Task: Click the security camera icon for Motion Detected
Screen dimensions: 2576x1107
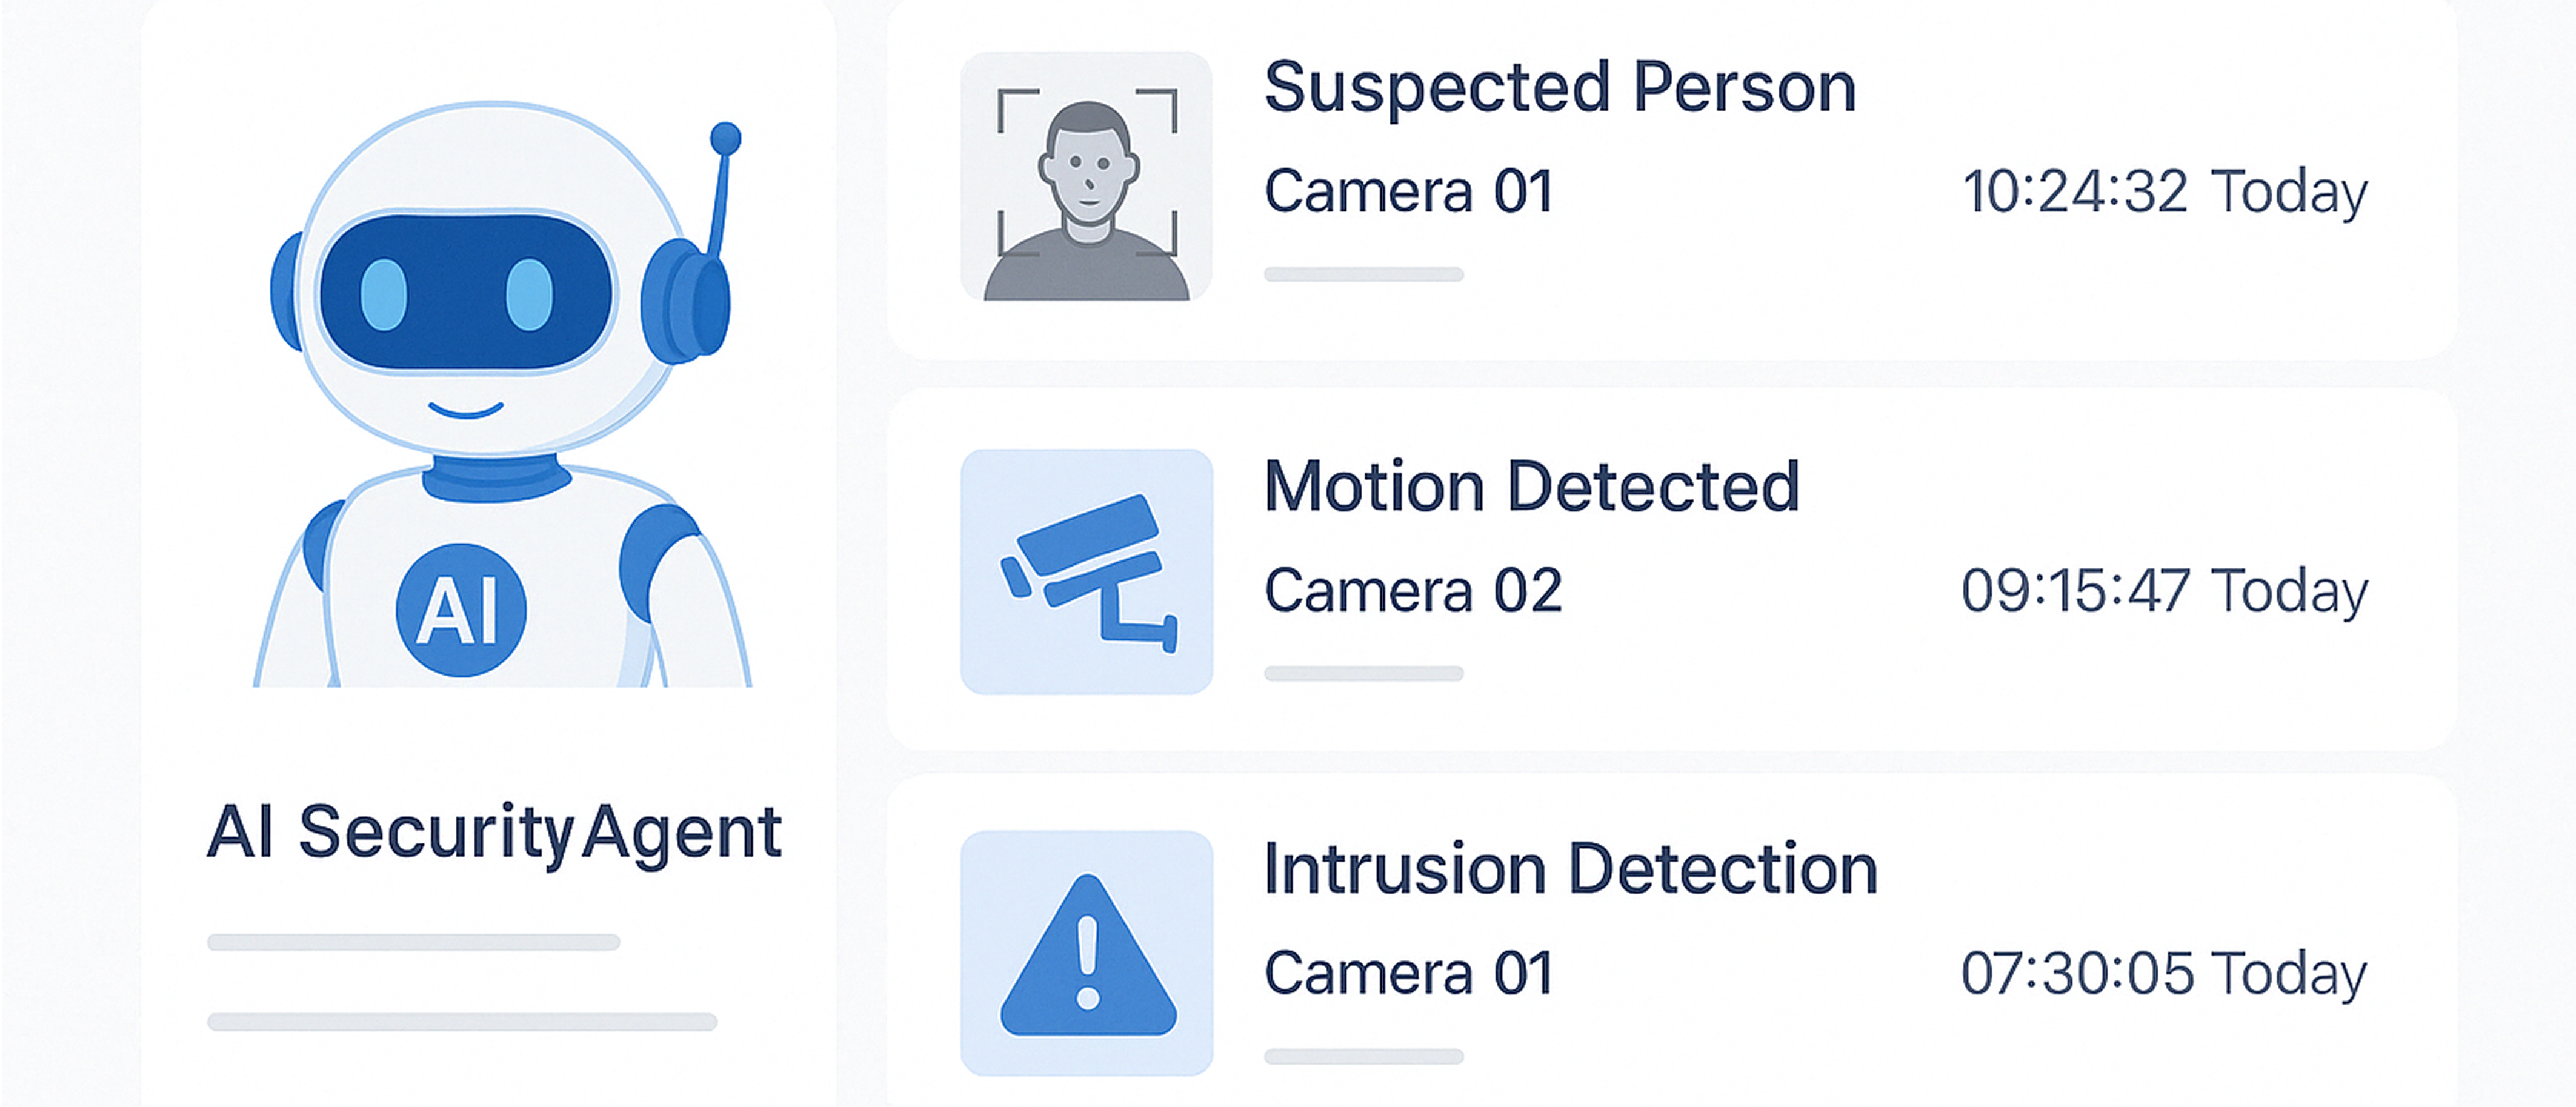Action: click(x=1086, y=572)
